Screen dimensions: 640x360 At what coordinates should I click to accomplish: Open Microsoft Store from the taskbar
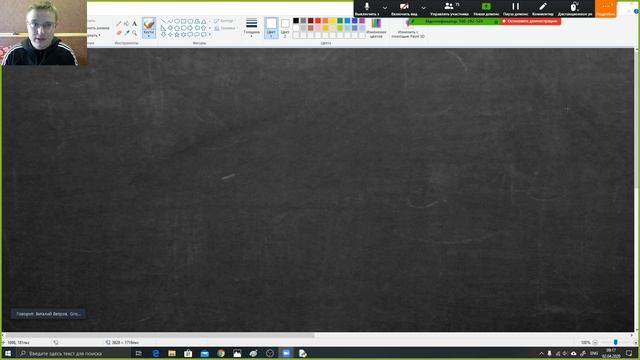coord(188,353)
